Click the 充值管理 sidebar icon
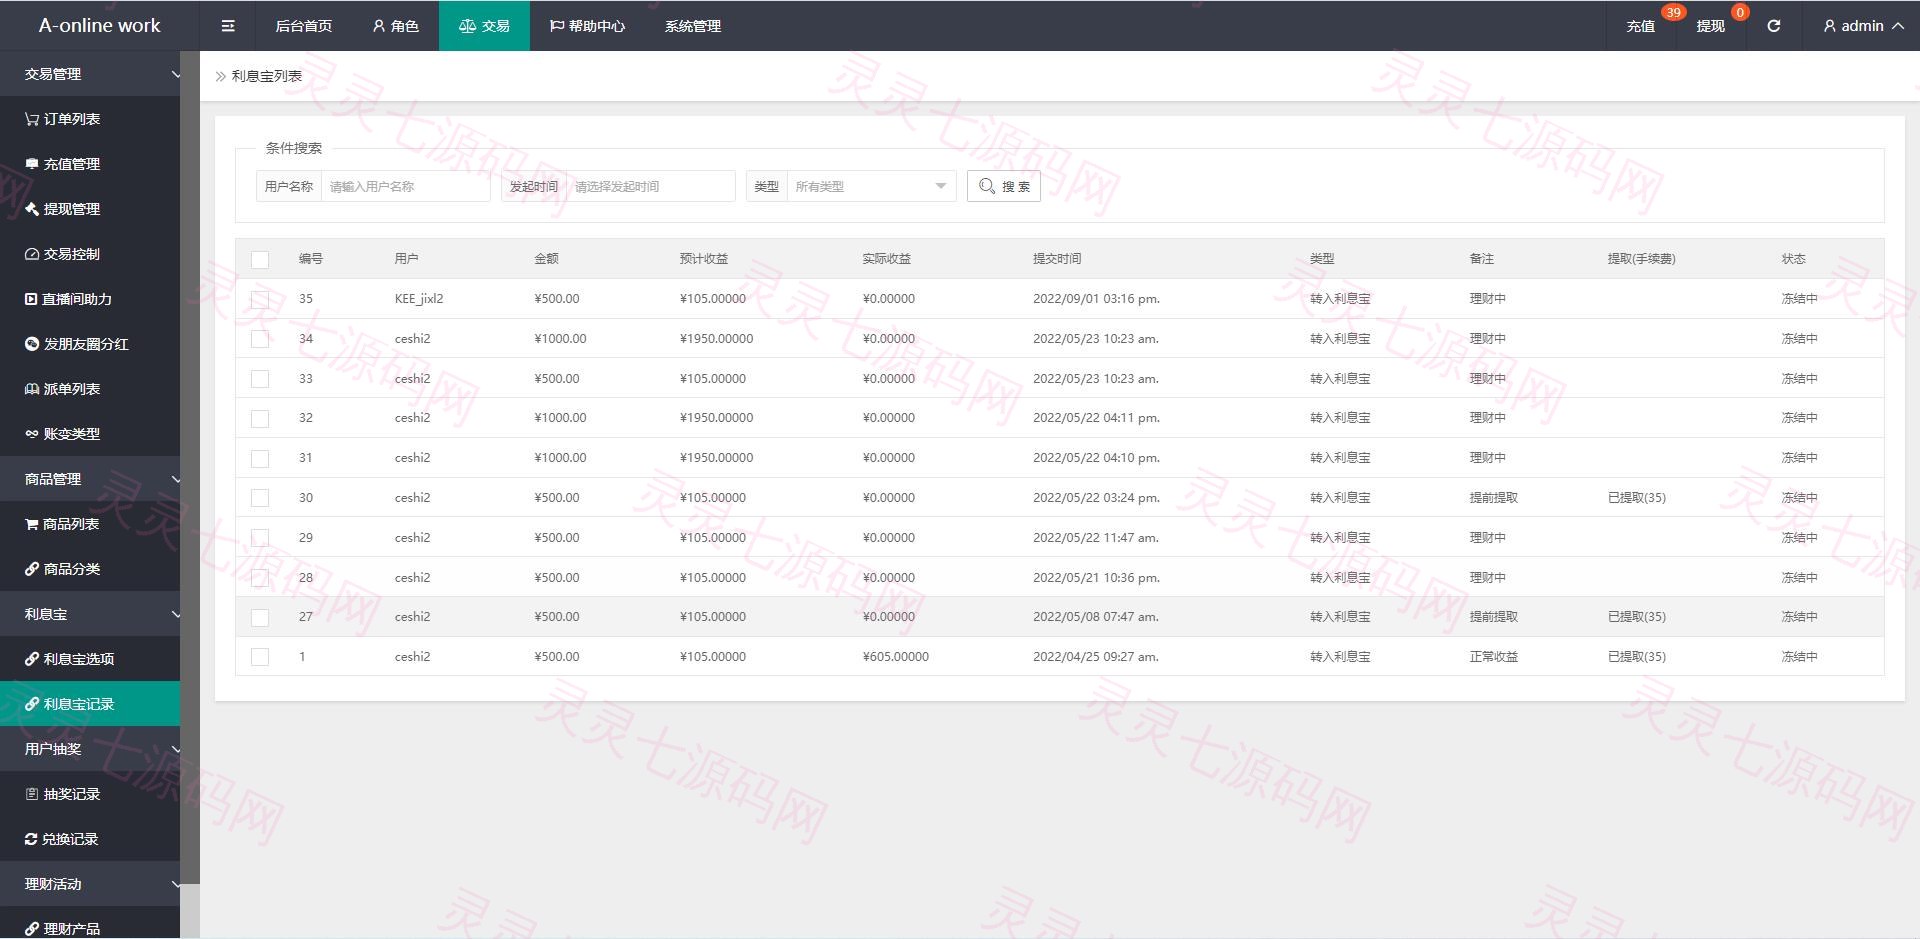Screen dimensions: 1920x939 click(32, 164)
